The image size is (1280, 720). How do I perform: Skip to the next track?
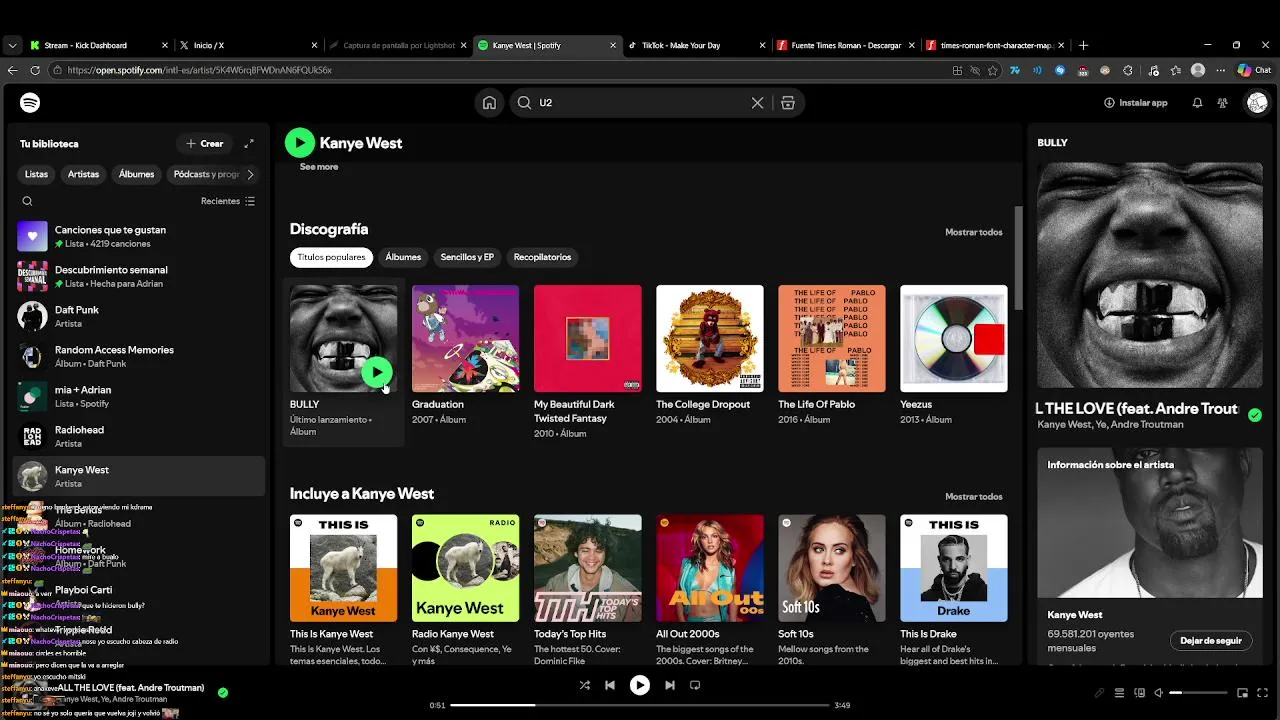(670, 685)
